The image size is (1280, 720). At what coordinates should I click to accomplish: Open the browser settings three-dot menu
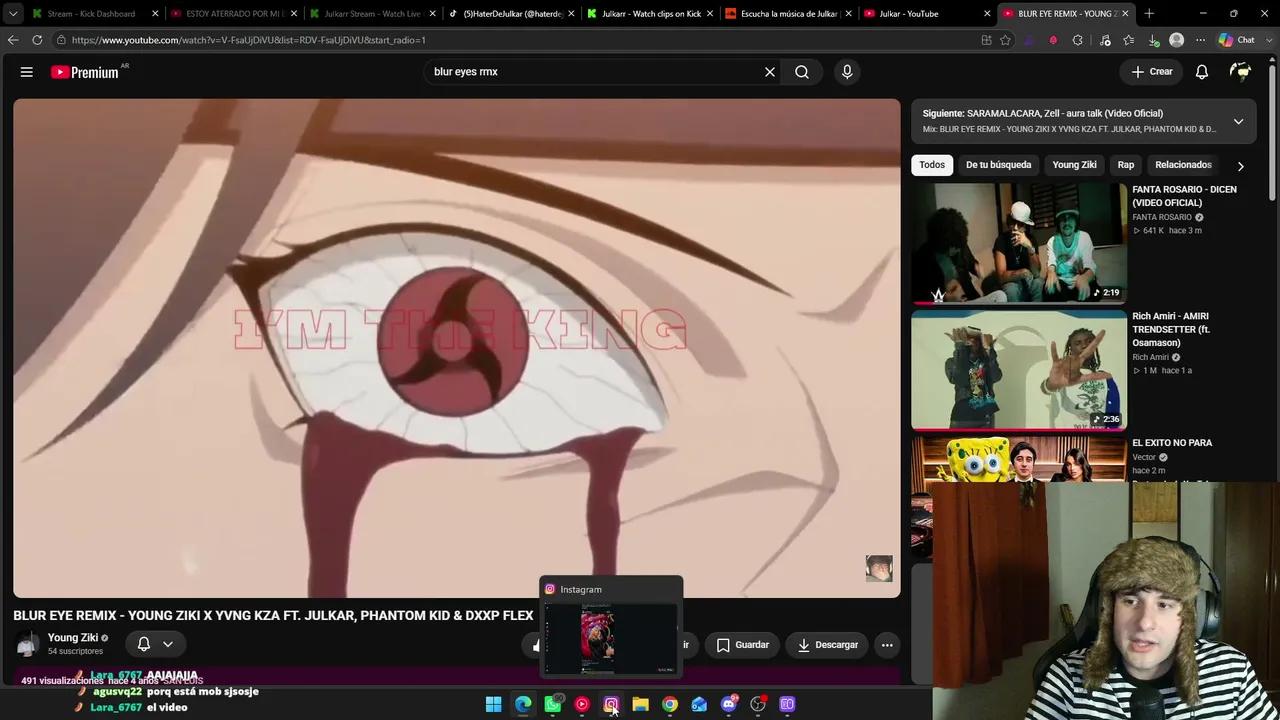point(1200,40)
